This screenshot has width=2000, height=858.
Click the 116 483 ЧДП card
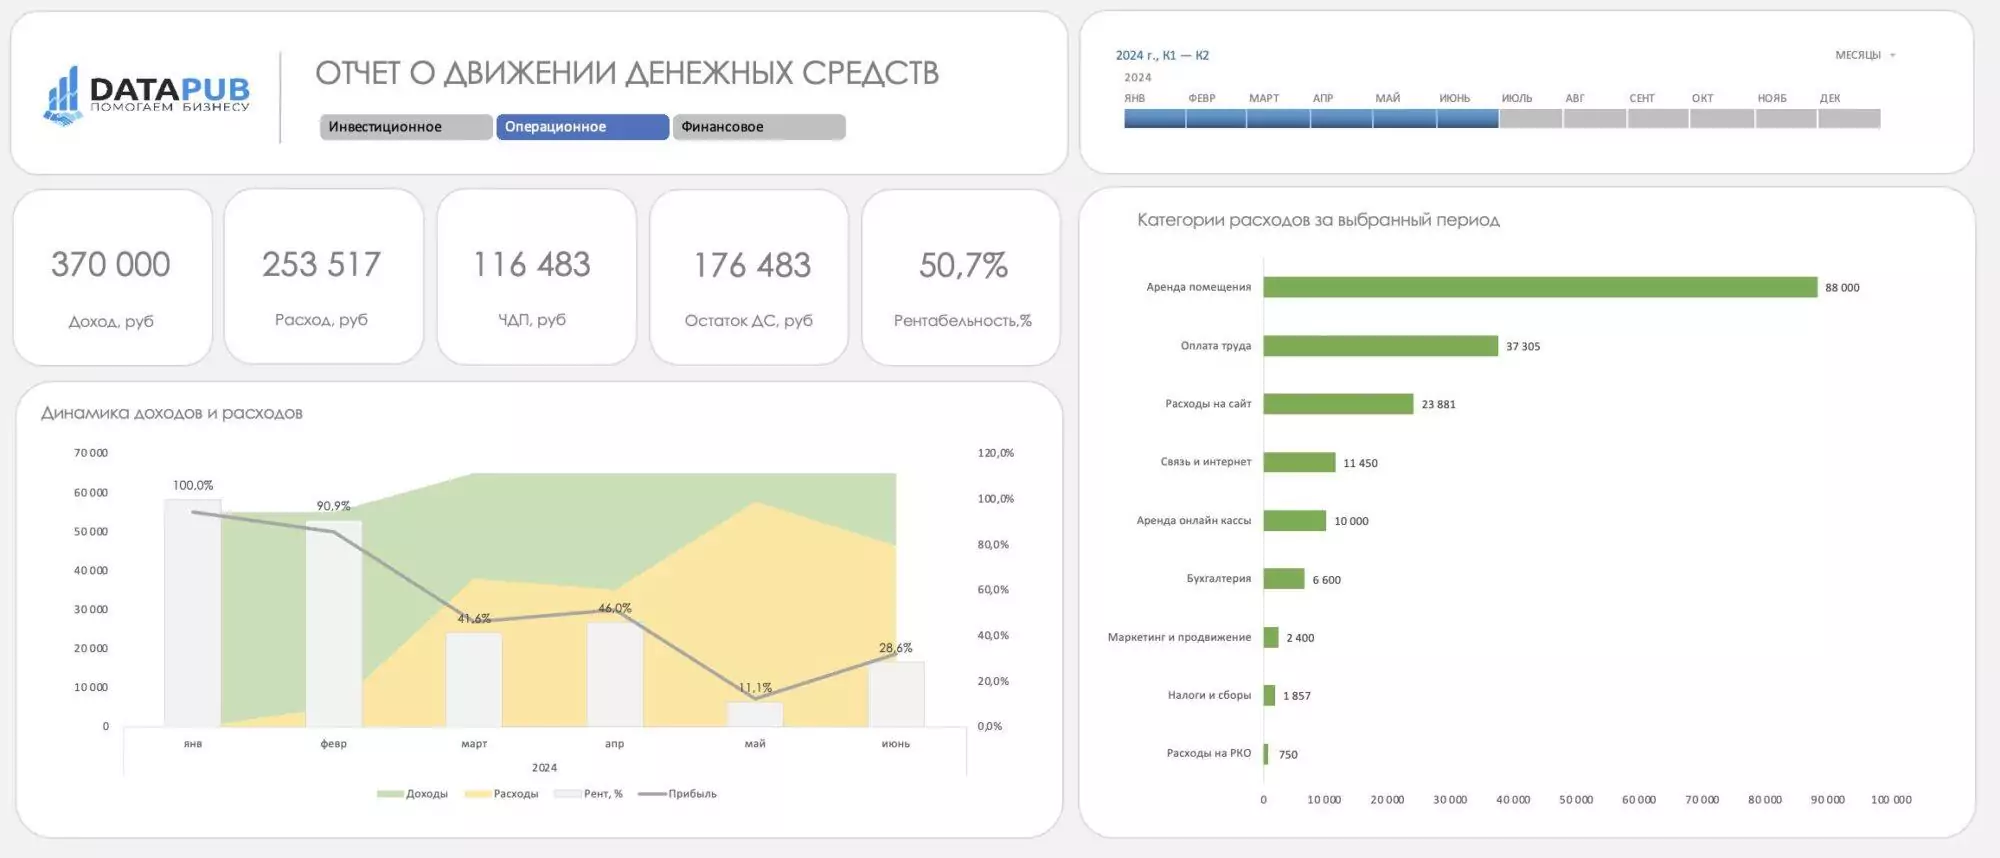(x=536, y=277)
